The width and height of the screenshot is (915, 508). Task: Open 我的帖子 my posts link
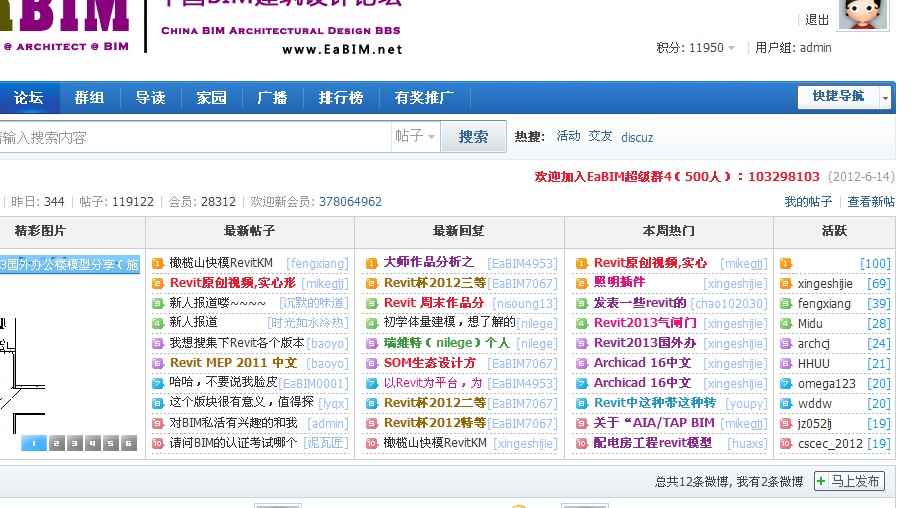coord(808,202)
